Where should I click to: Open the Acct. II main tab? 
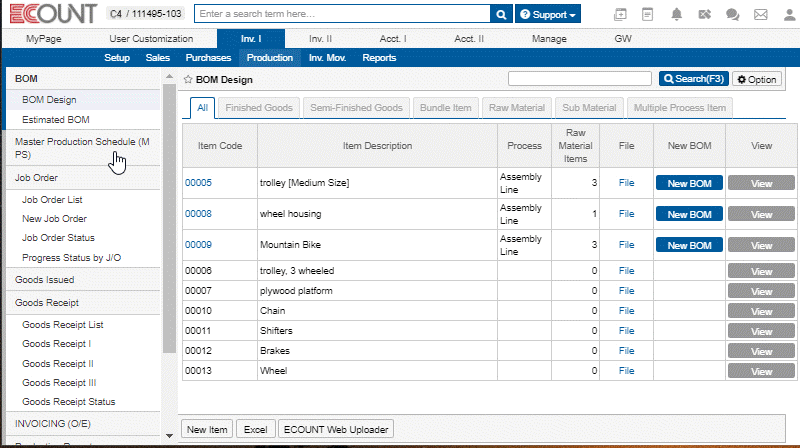pos(469,39)
